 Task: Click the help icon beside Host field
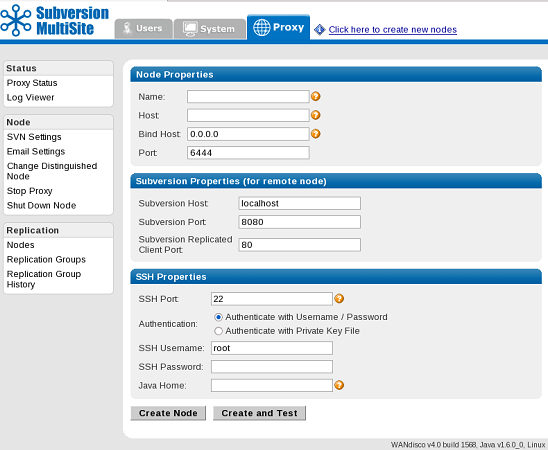[316, 115]
